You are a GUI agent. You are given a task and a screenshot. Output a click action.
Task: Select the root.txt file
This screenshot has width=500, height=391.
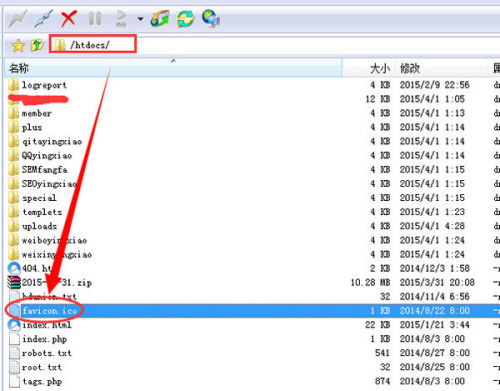click(x=42, y=367)
